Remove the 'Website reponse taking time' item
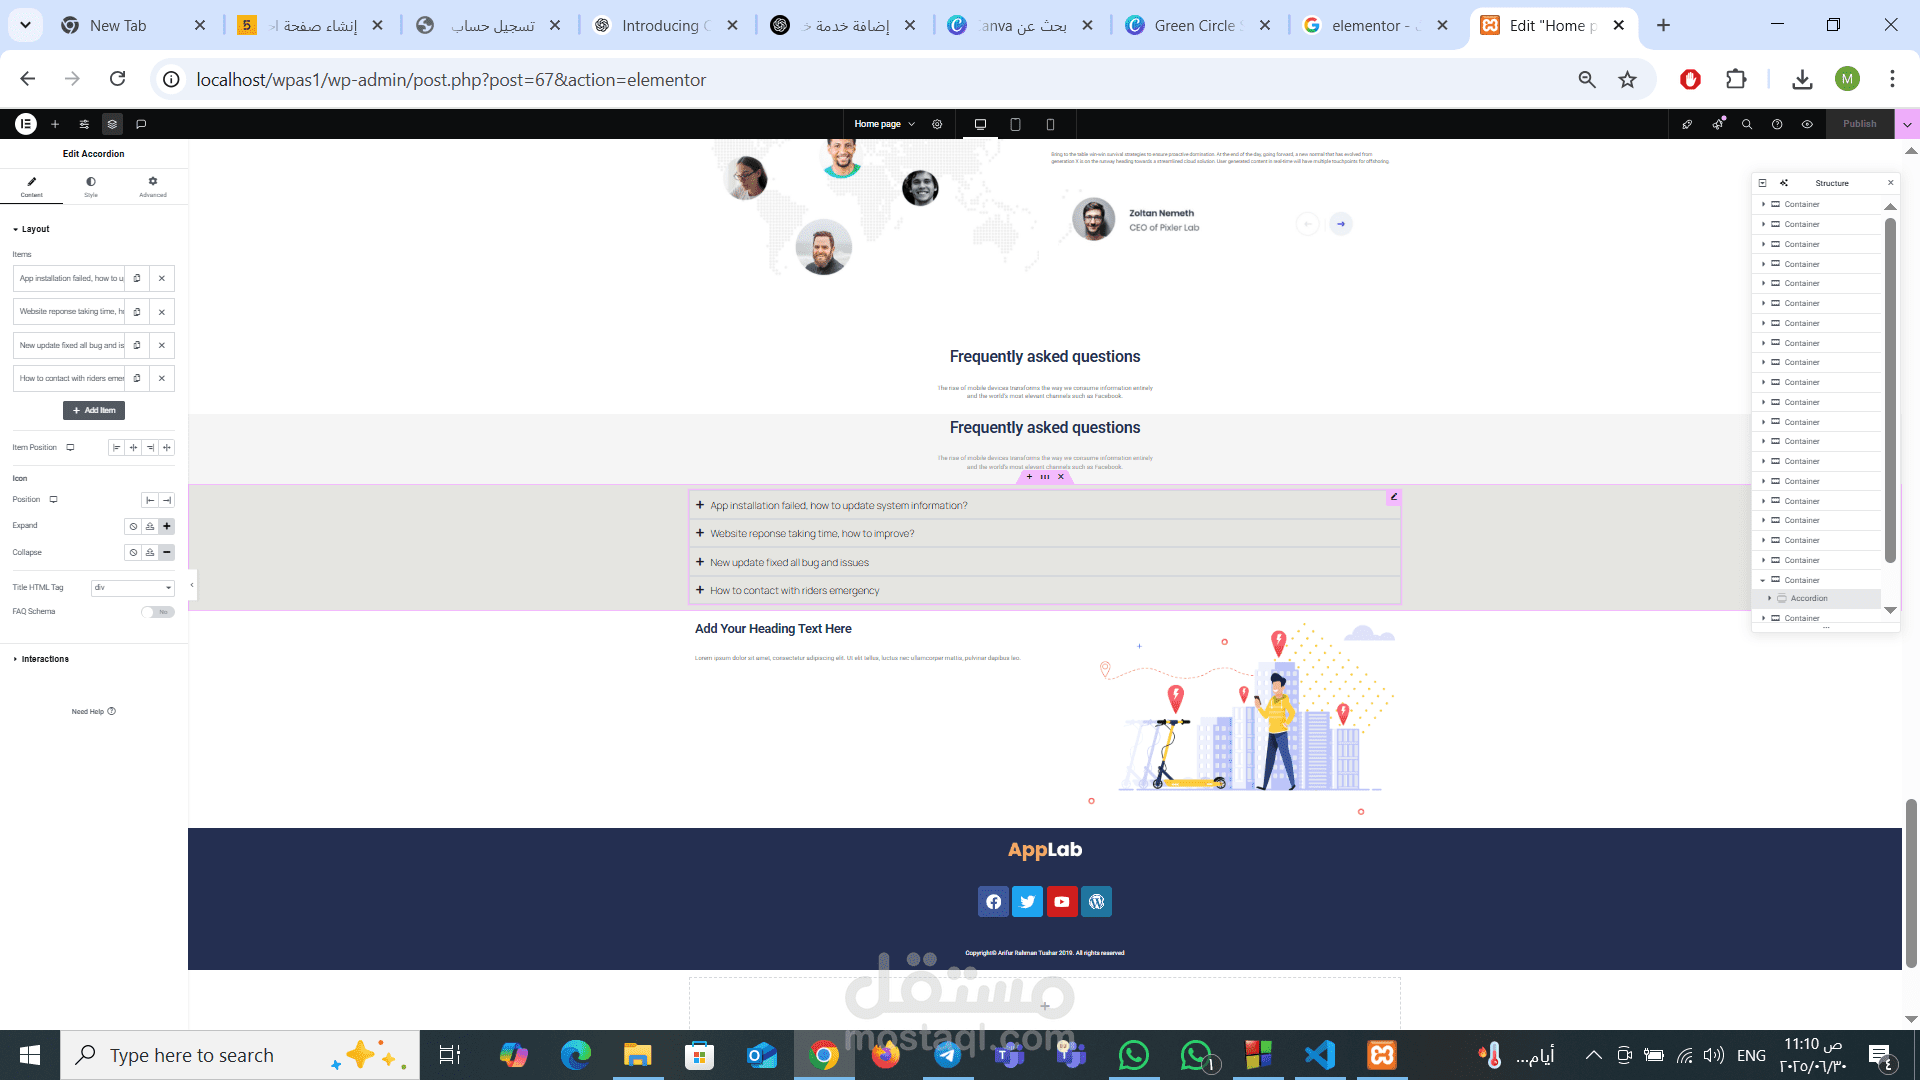The image size is (1920, 1080). point(162,312)
